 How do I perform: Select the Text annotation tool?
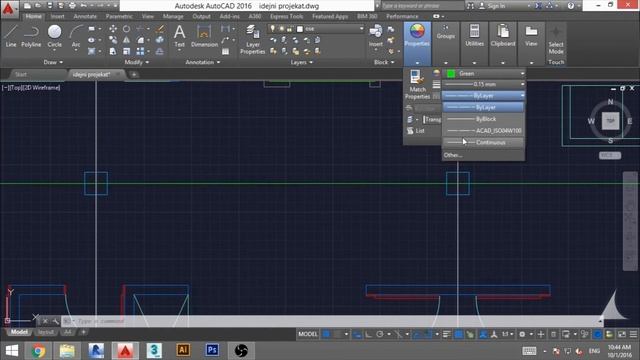tap(180, 36)
